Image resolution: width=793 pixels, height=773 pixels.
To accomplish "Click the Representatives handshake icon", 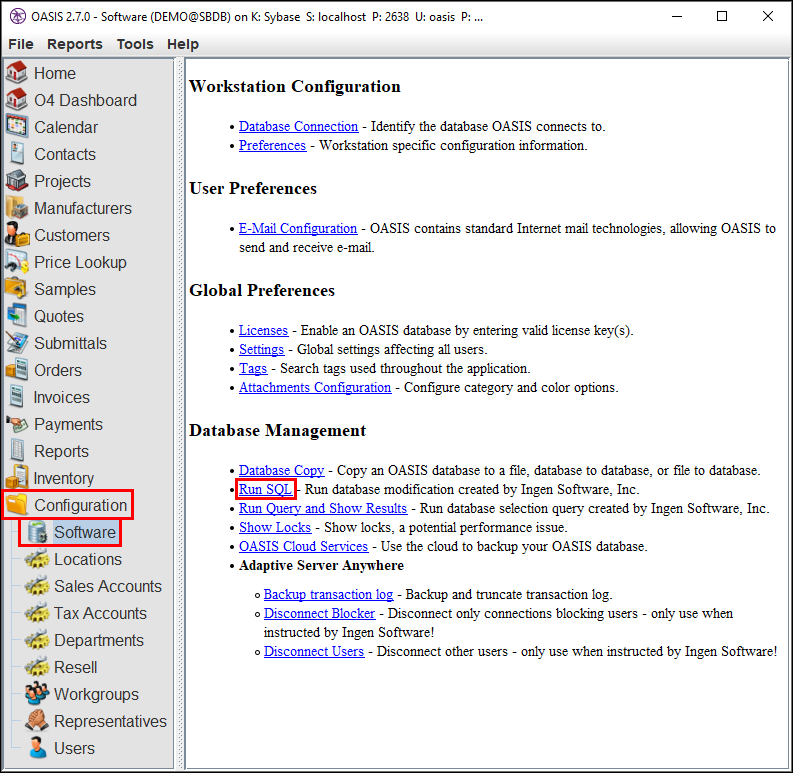I will [37, 721].
